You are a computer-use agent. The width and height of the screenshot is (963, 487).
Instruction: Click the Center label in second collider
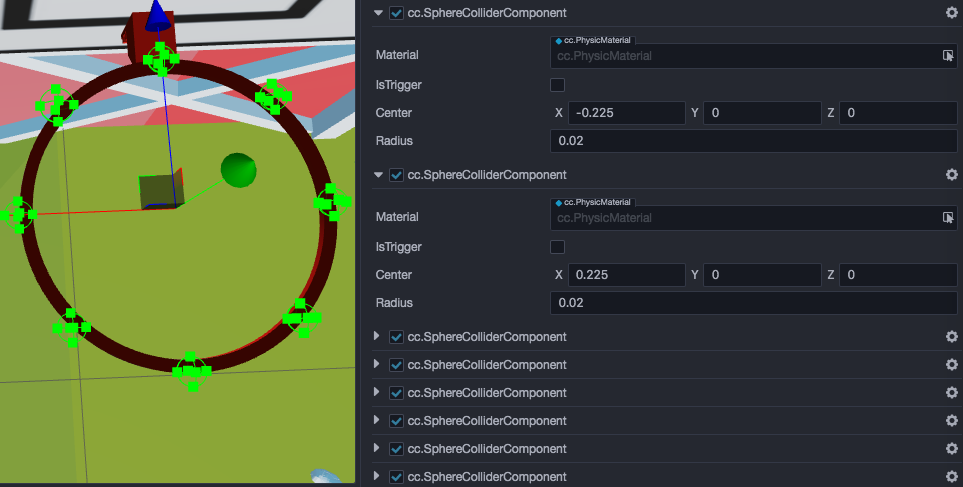click(x=394, y=275)
